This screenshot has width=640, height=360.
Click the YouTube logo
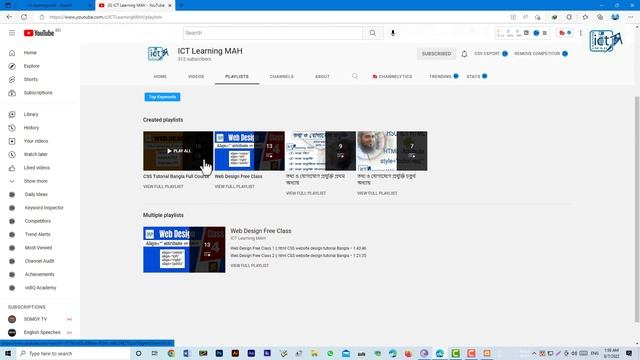(x=39, y=33)
